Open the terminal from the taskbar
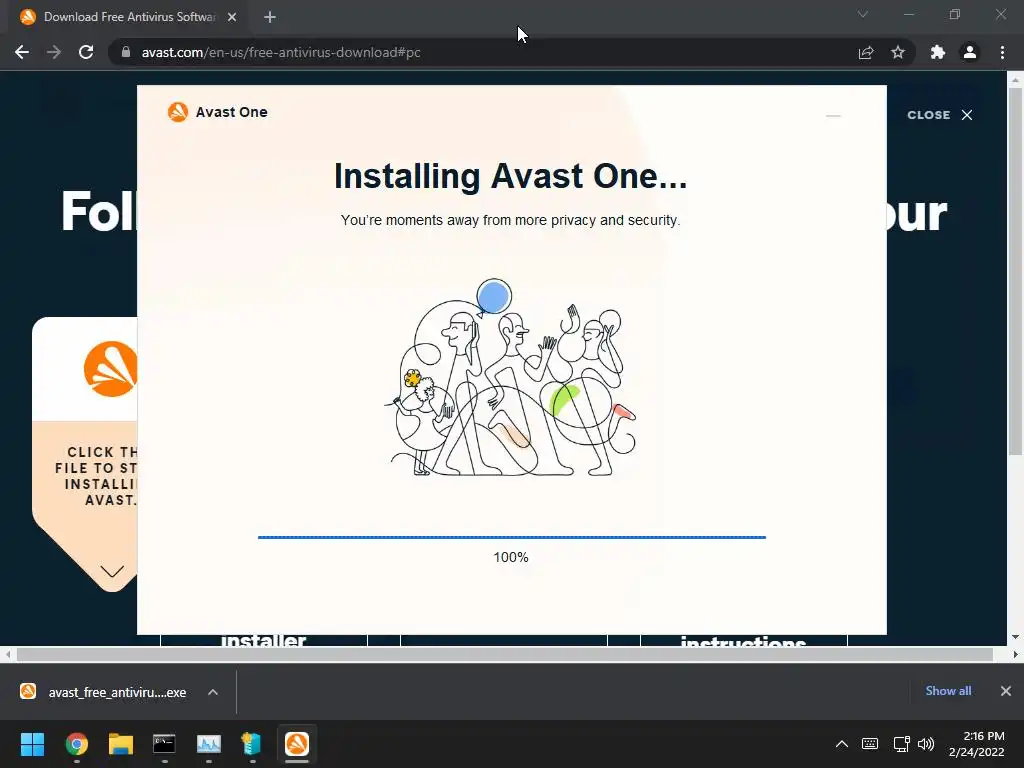 click(x=164, y=744)
